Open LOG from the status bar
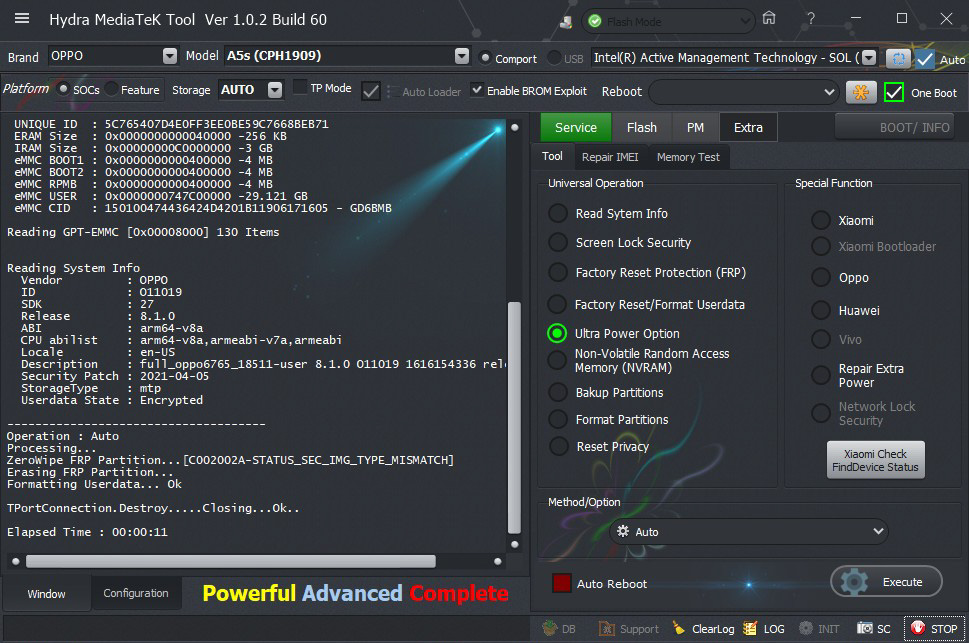 point(764,628)
